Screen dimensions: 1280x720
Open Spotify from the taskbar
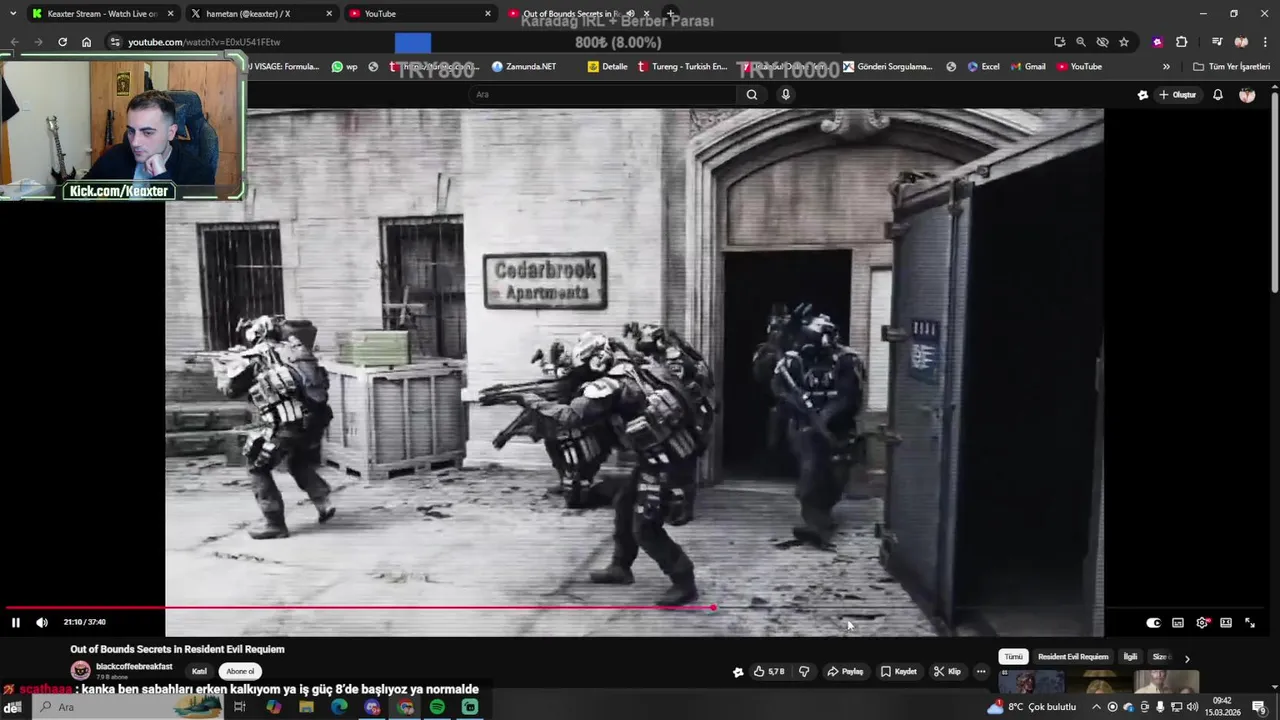click(x=437, y=707)
